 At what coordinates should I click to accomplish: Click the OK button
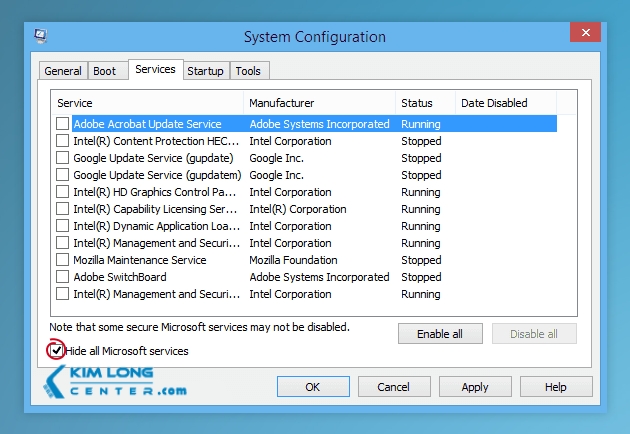click(312, 387)
